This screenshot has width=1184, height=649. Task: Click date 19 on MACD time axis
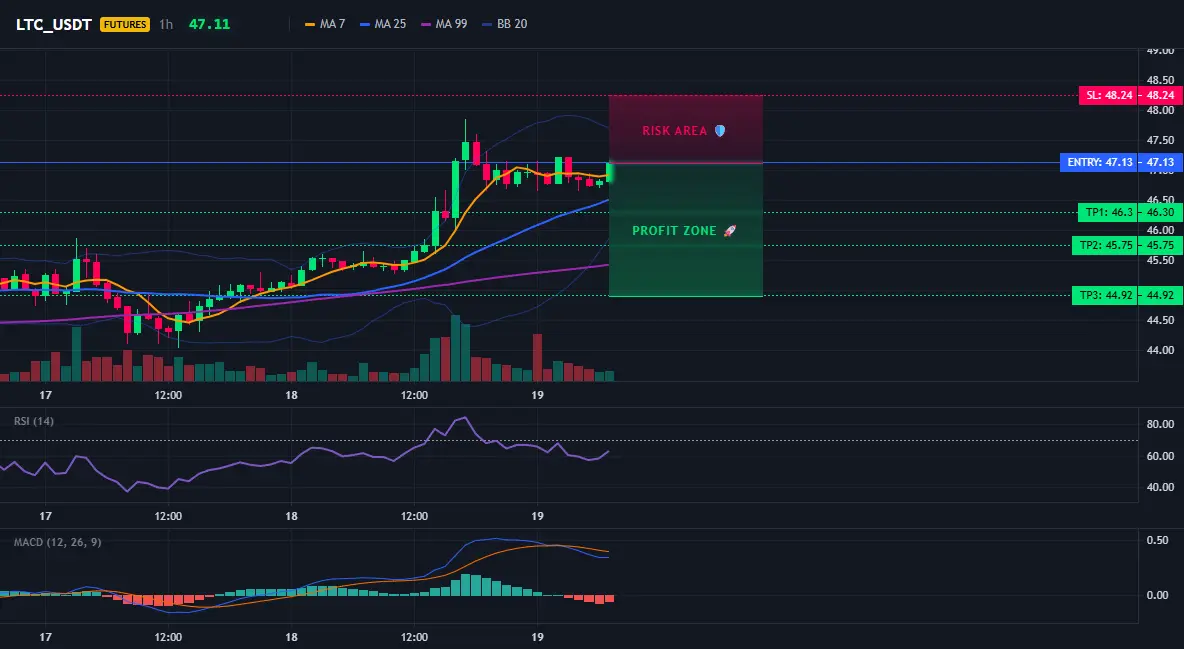tap(538, 637)
